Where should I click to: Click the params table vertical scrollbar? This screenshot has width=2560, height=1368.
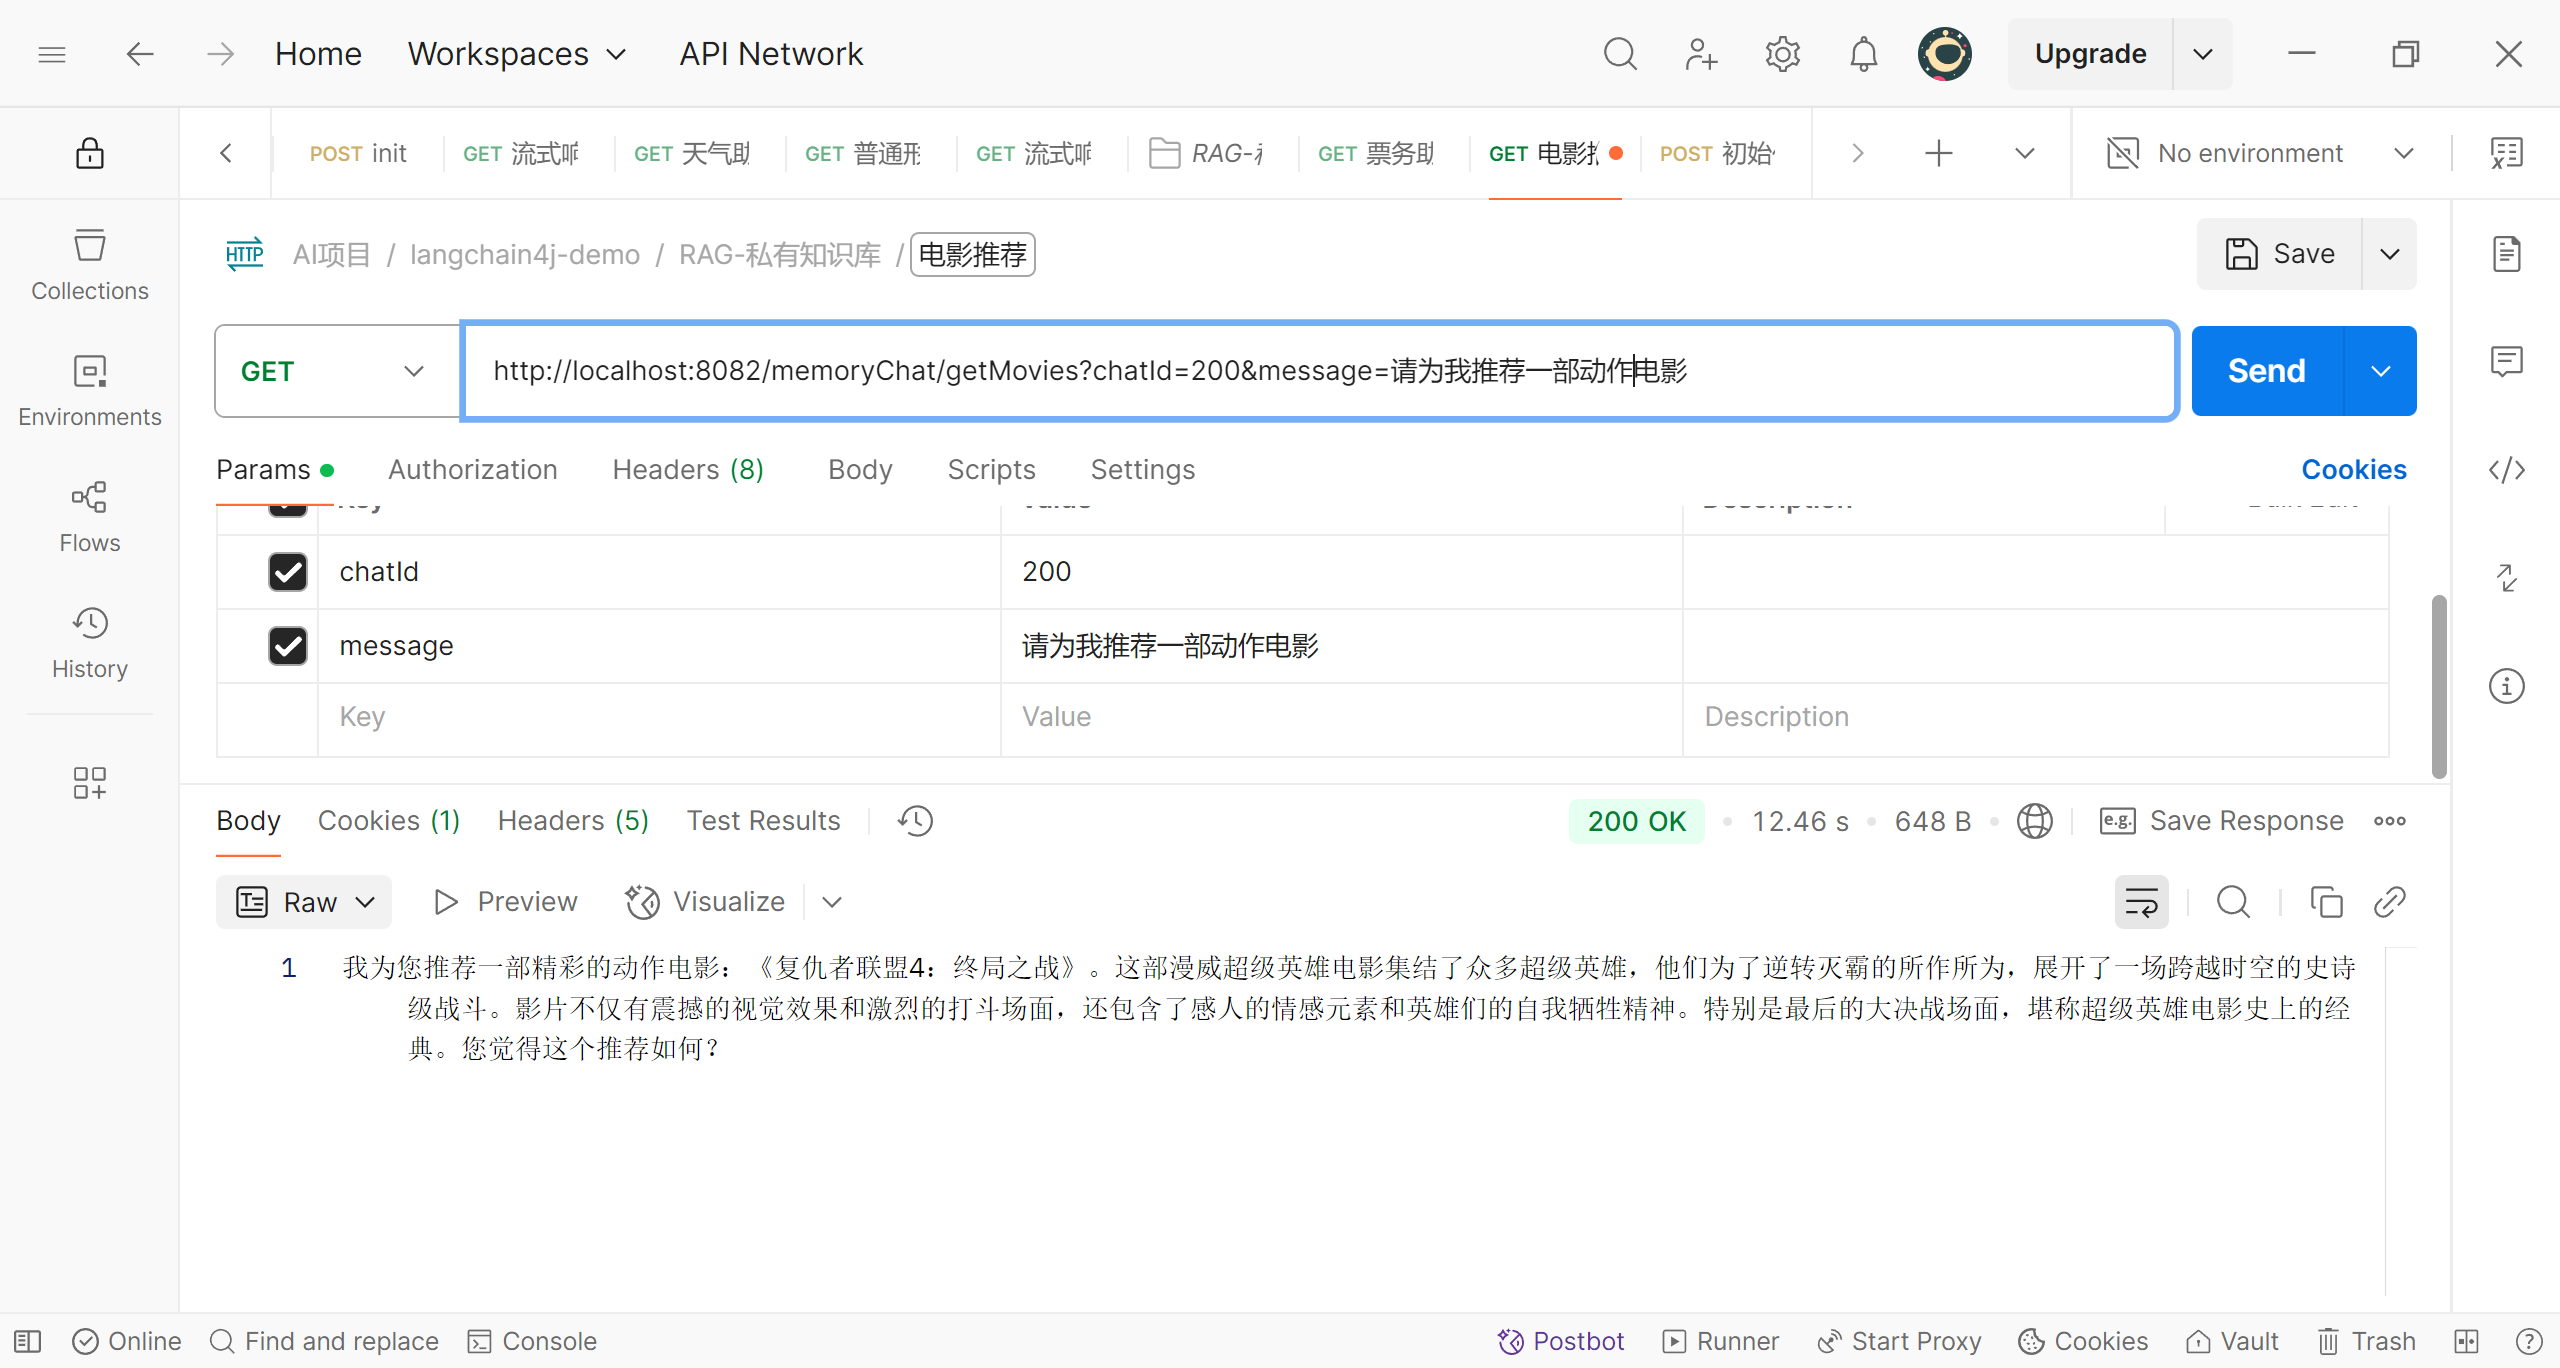tap(2439, 686)
